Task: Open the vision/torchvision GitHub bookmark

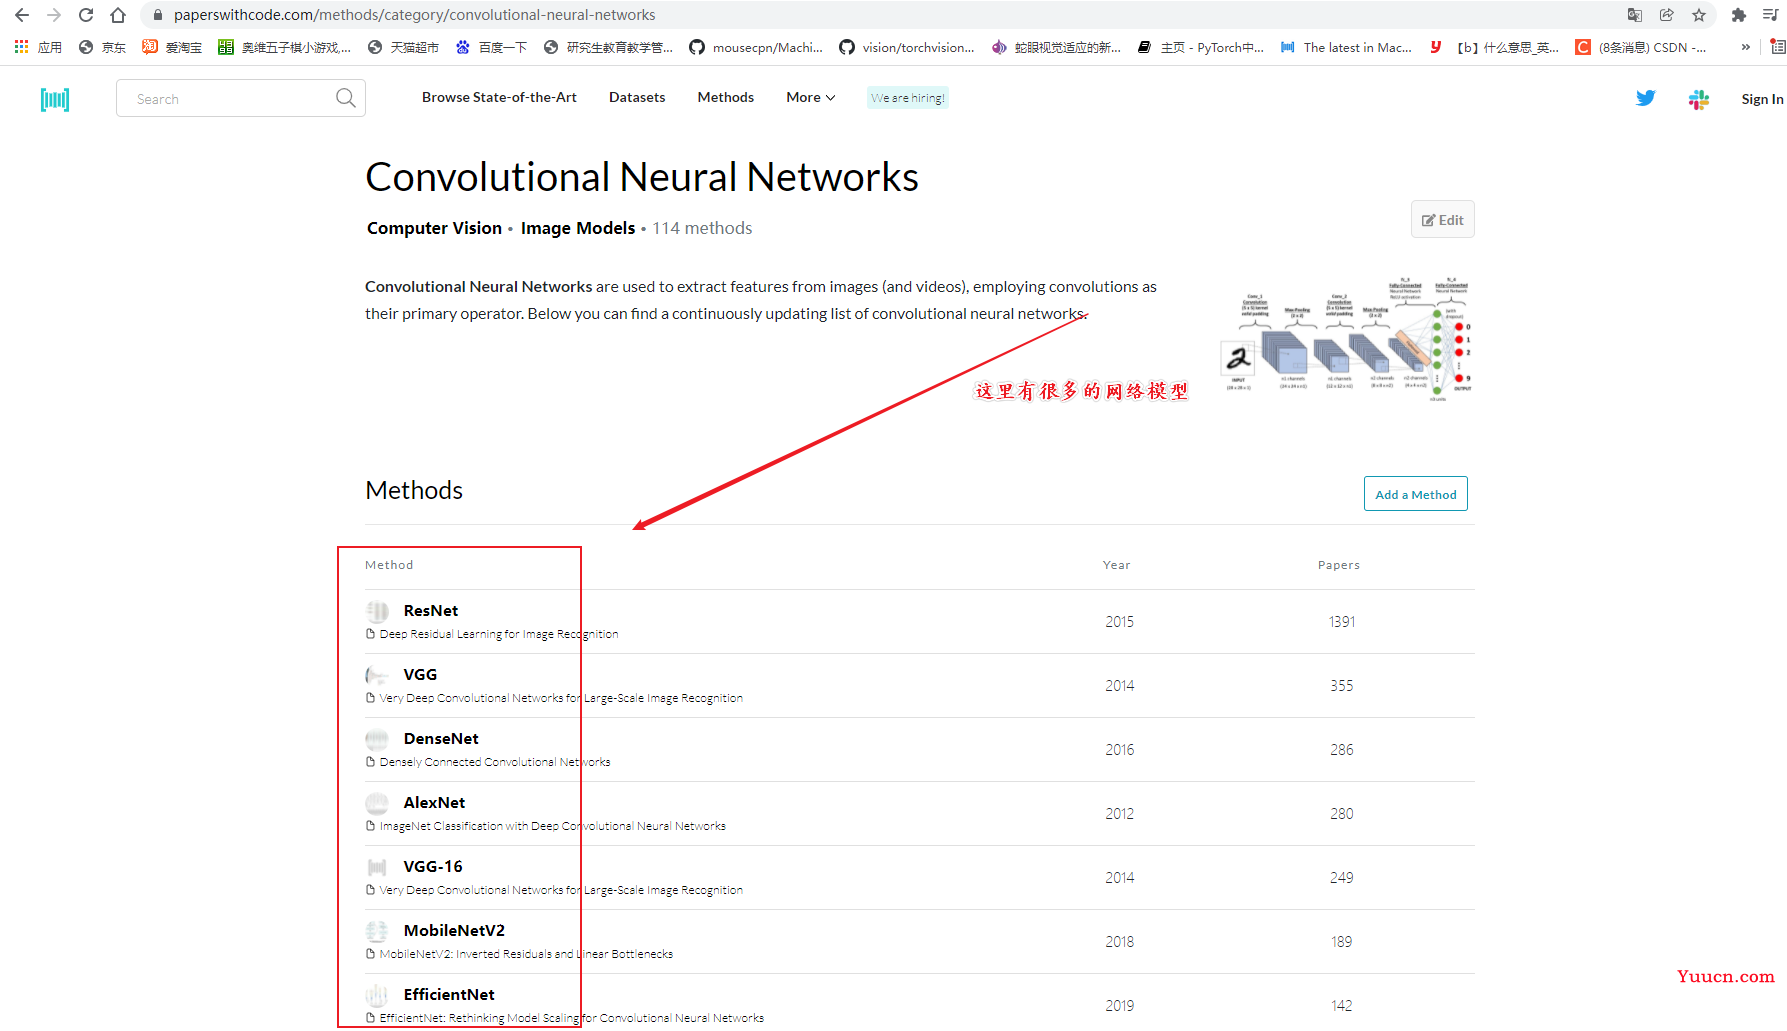Action: point(907,47)
